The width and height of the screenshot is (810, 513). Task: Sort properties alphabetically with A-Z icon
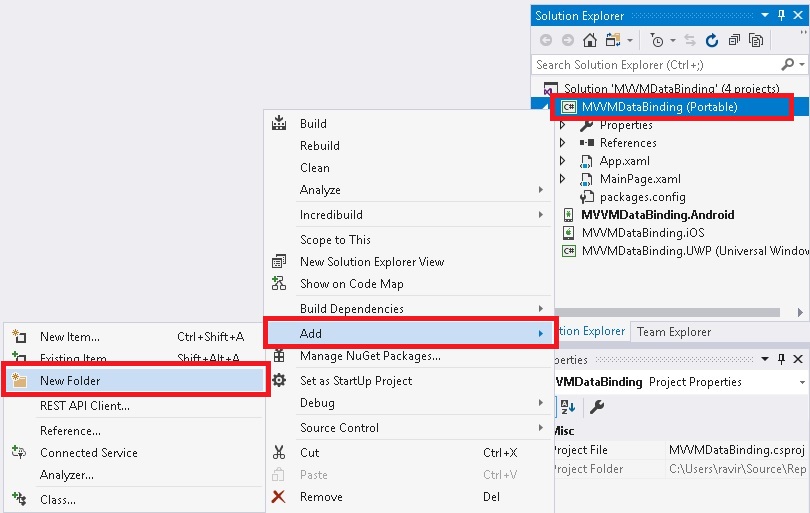567,406
